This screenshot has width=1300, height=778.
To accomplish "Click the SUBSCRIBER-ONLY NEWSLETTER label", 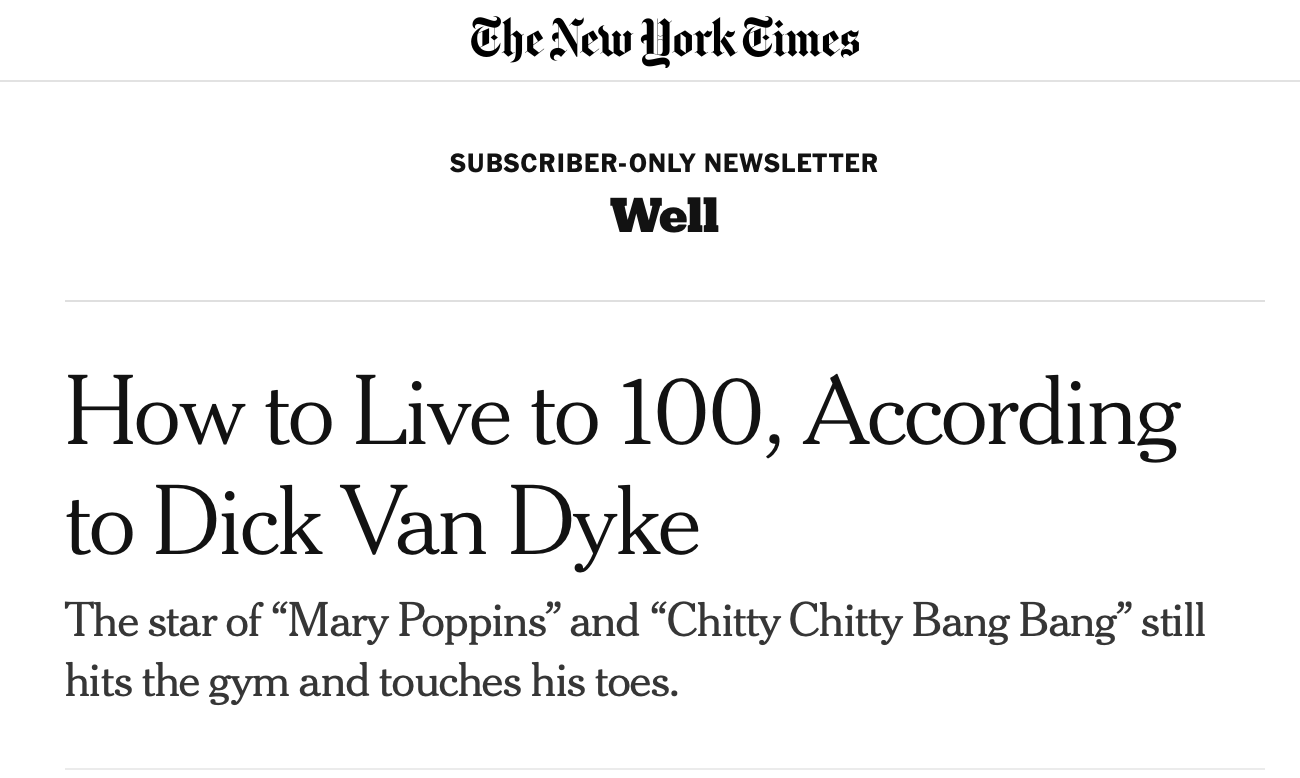I will [x=664, y=163].
